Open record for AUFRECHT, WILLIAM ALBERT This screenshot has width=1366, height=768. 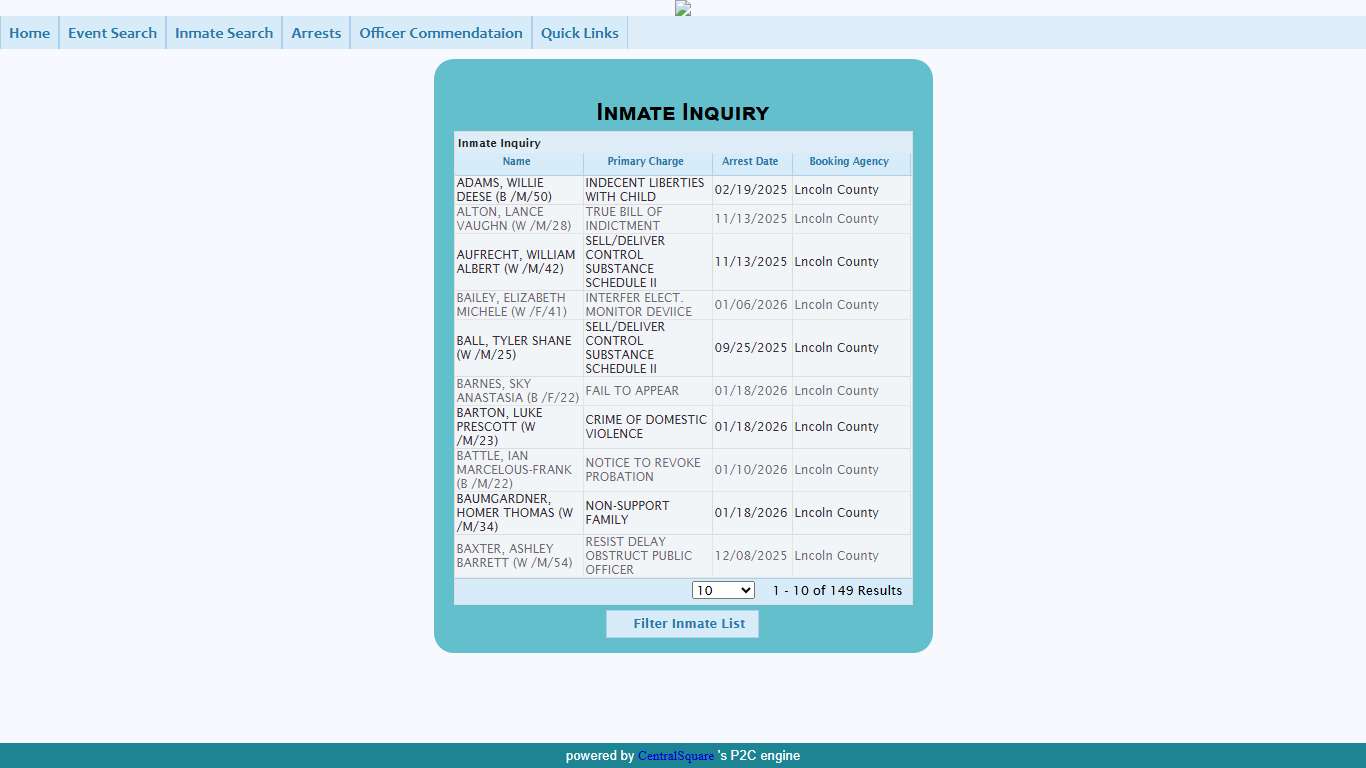click(516, 262)
